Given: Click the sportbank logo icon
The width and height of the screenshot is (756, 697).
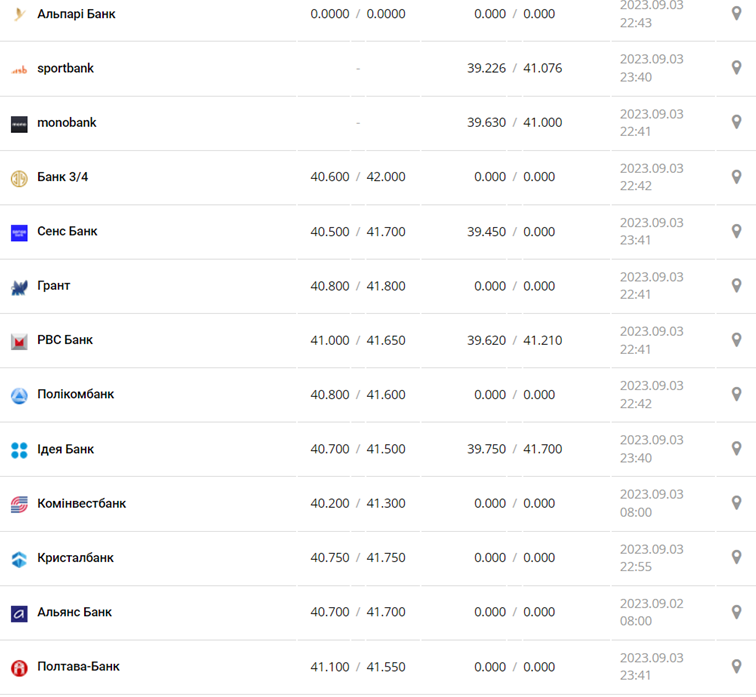Looking at the screenshot, I should click(19, 69).
